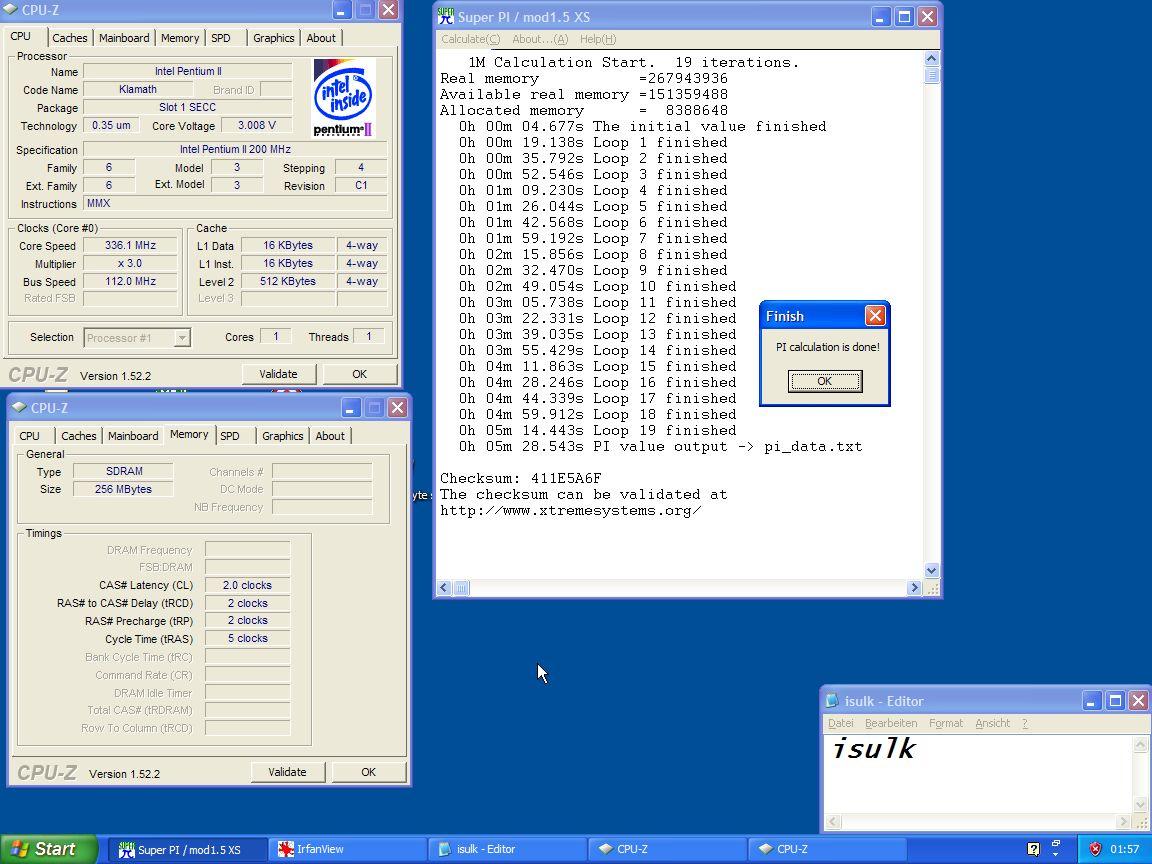Click the lower CPU-Z window title icon
This screenshot has height=864, width=1152.
(x=20, y=408)
